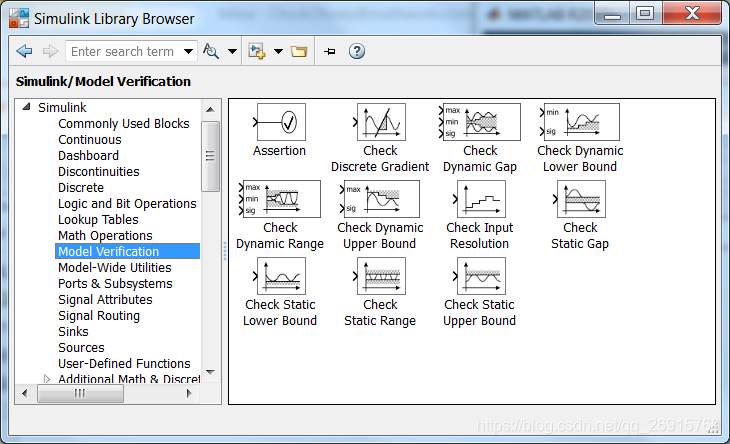Open the search options dropdown arrow
730x444 pixels.
tap(232, 51)
